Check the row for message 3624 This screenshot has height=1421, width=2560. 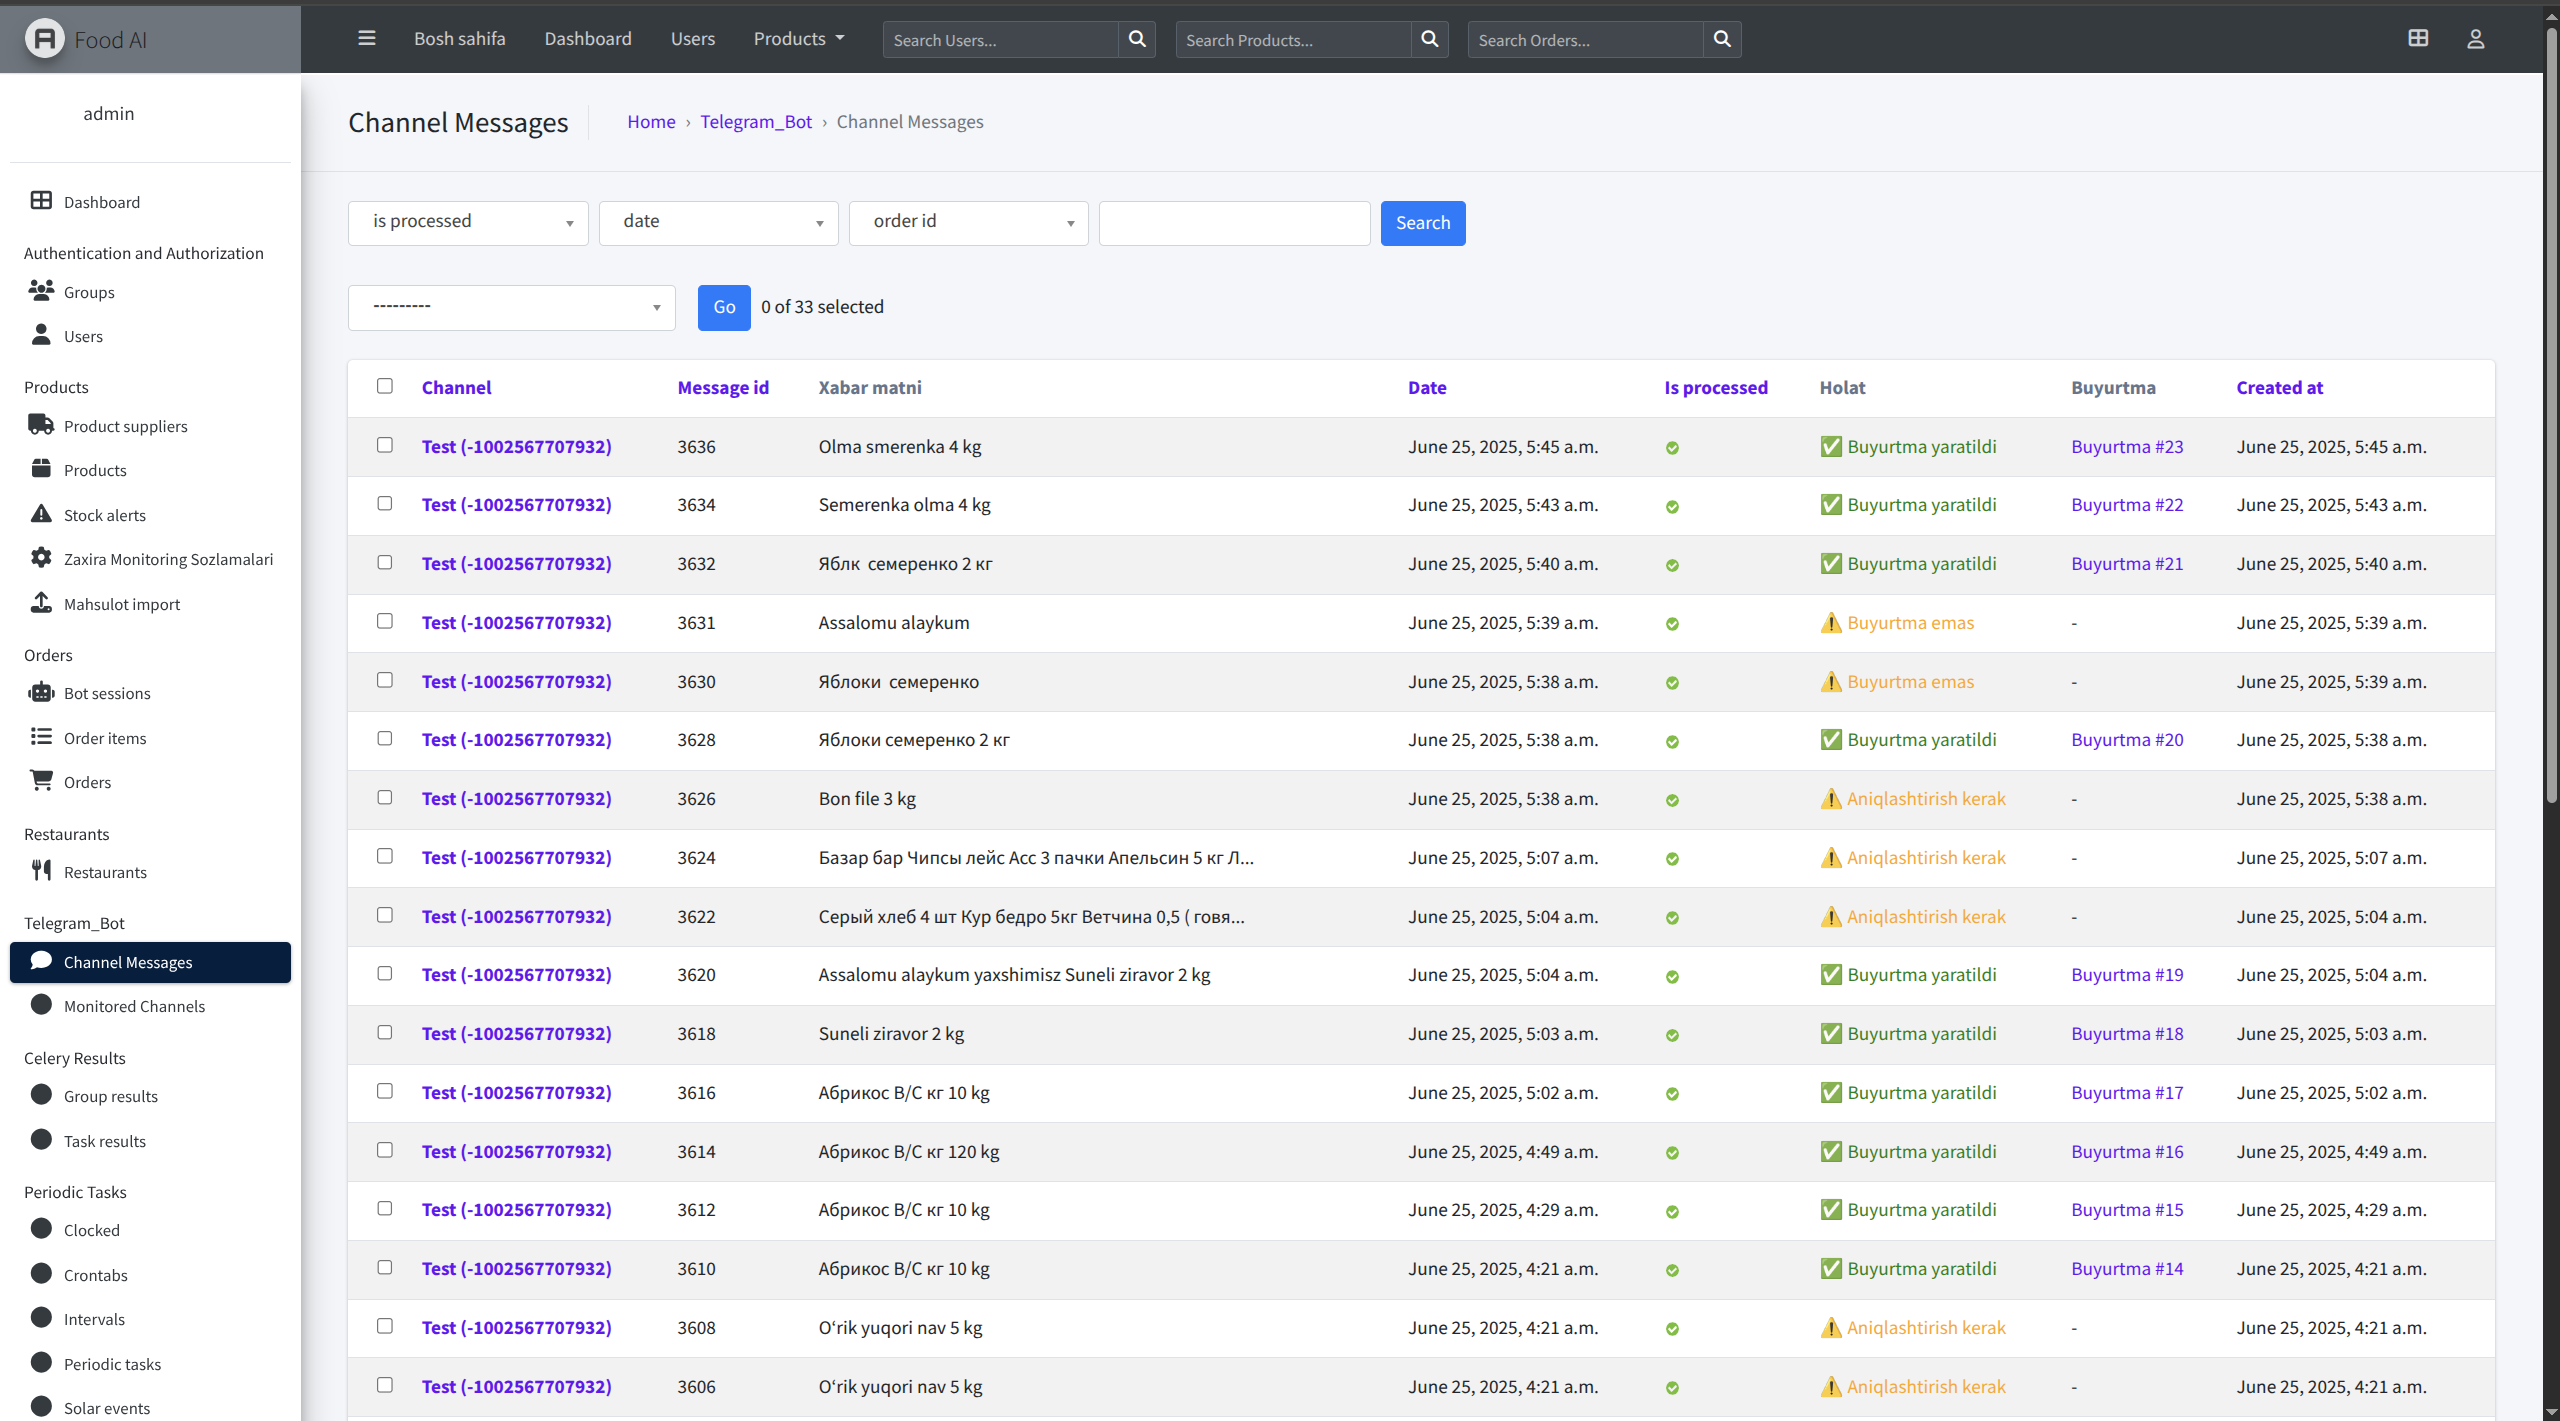tap(385, 856)
